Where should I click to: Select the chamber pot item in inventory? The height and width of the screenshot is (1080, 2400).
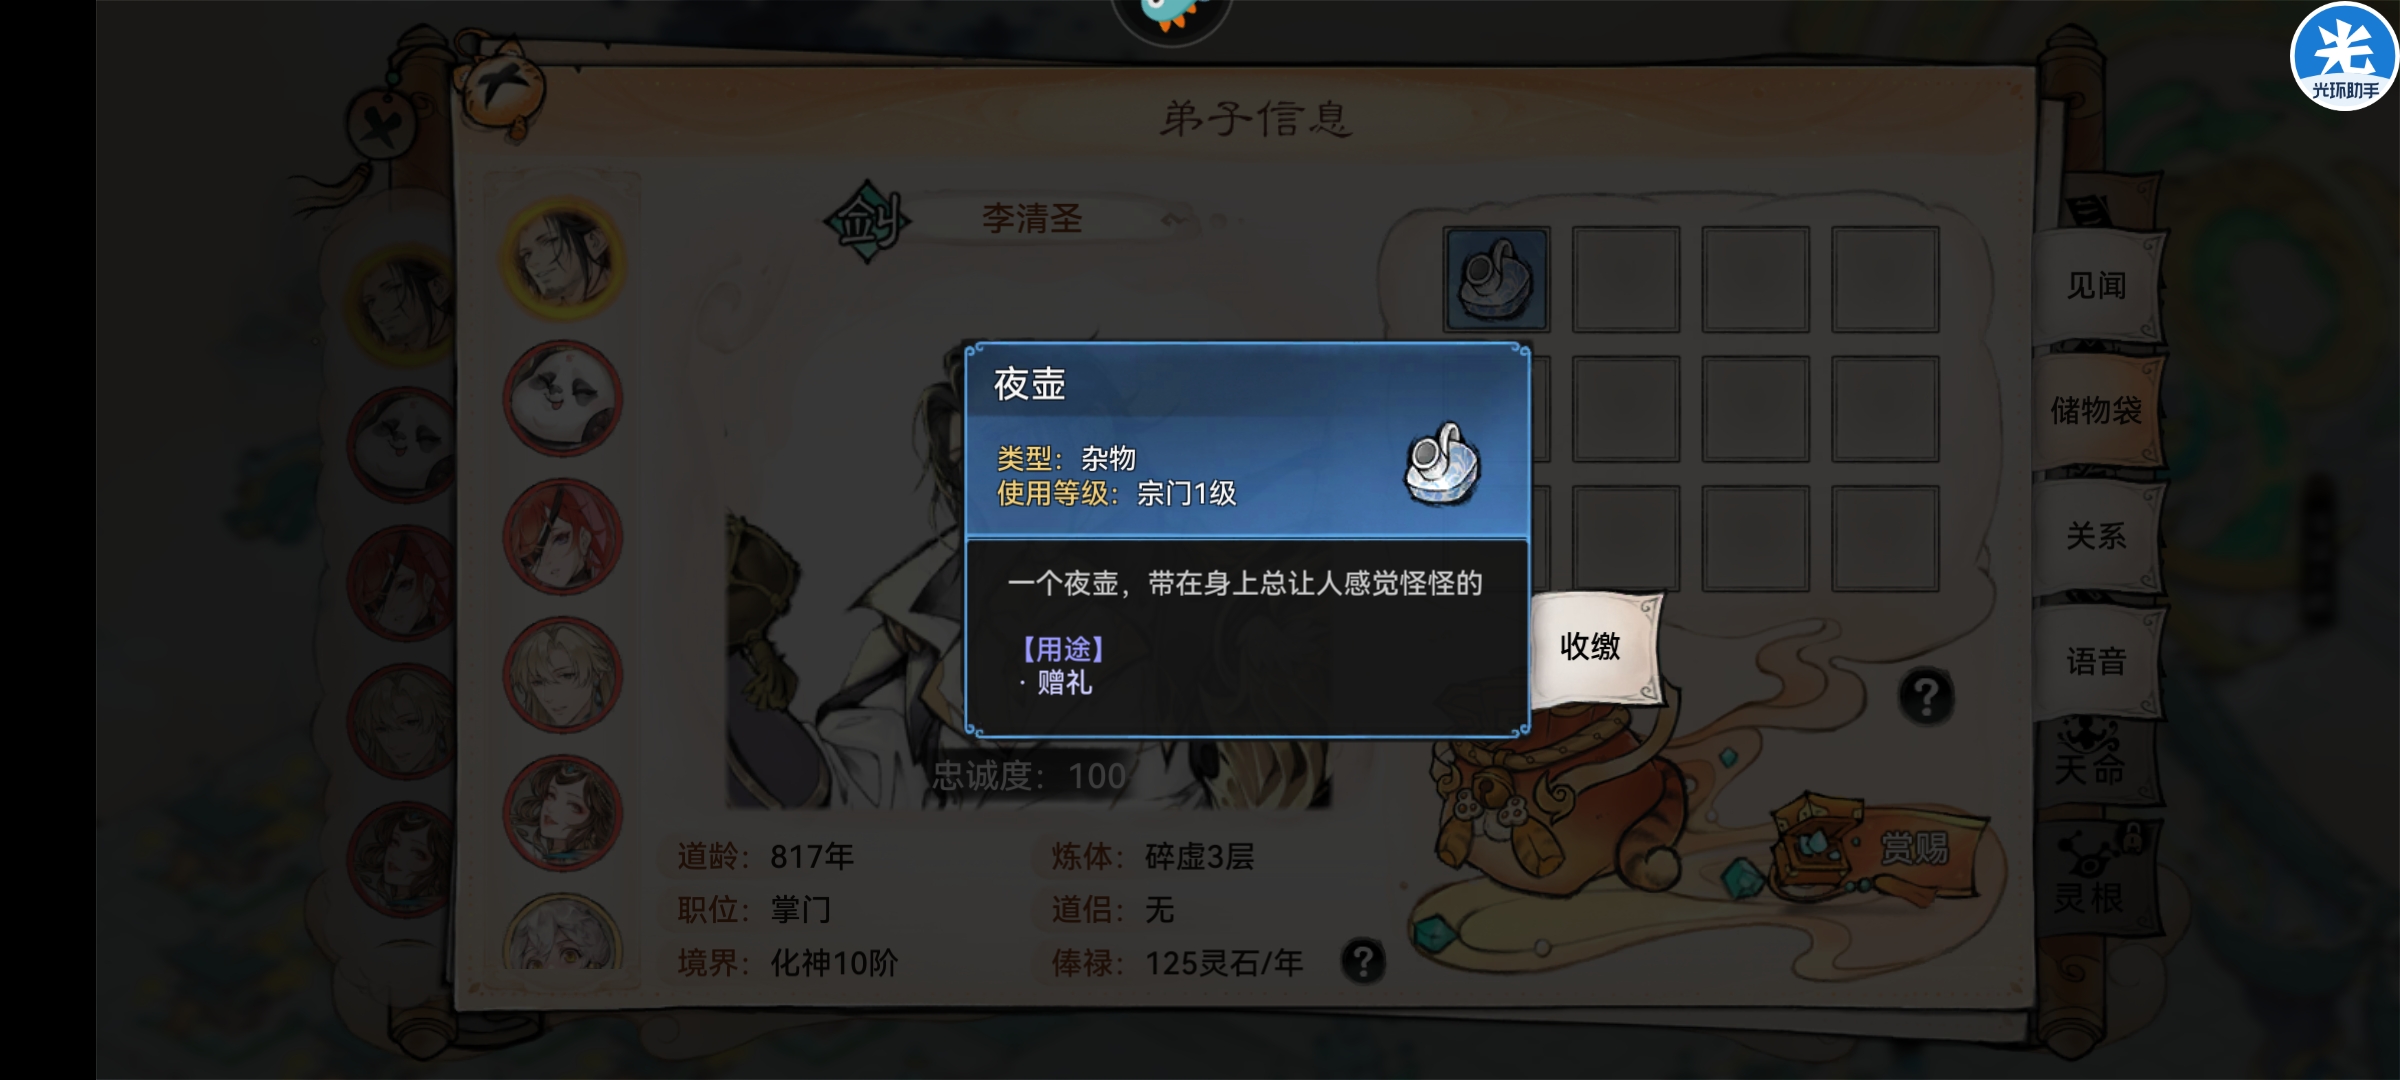[x=1496, y=279]
